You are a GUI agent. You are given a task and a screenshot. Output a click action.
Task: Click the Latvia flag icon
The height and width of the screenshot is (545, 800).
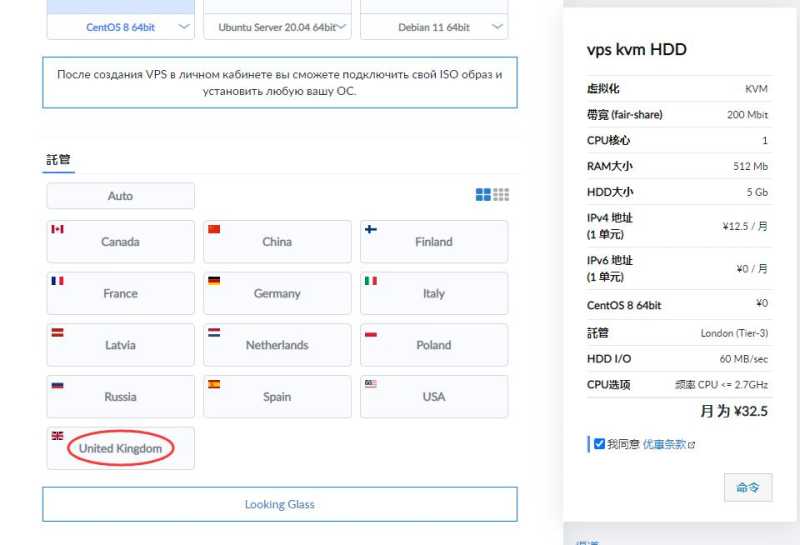coord(57,332)
